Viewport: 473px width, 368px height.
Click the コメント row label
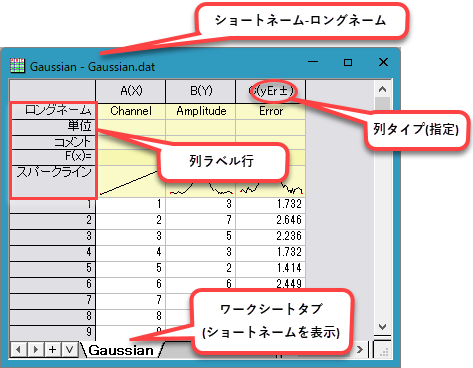53,143
